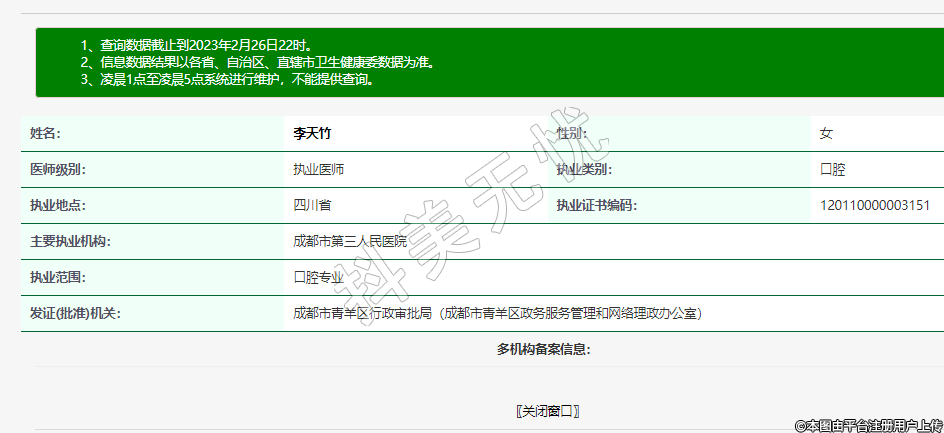Click the 关闭窗口 link
The height and width of the screenshot is (433, 944).
coord(547,411)
